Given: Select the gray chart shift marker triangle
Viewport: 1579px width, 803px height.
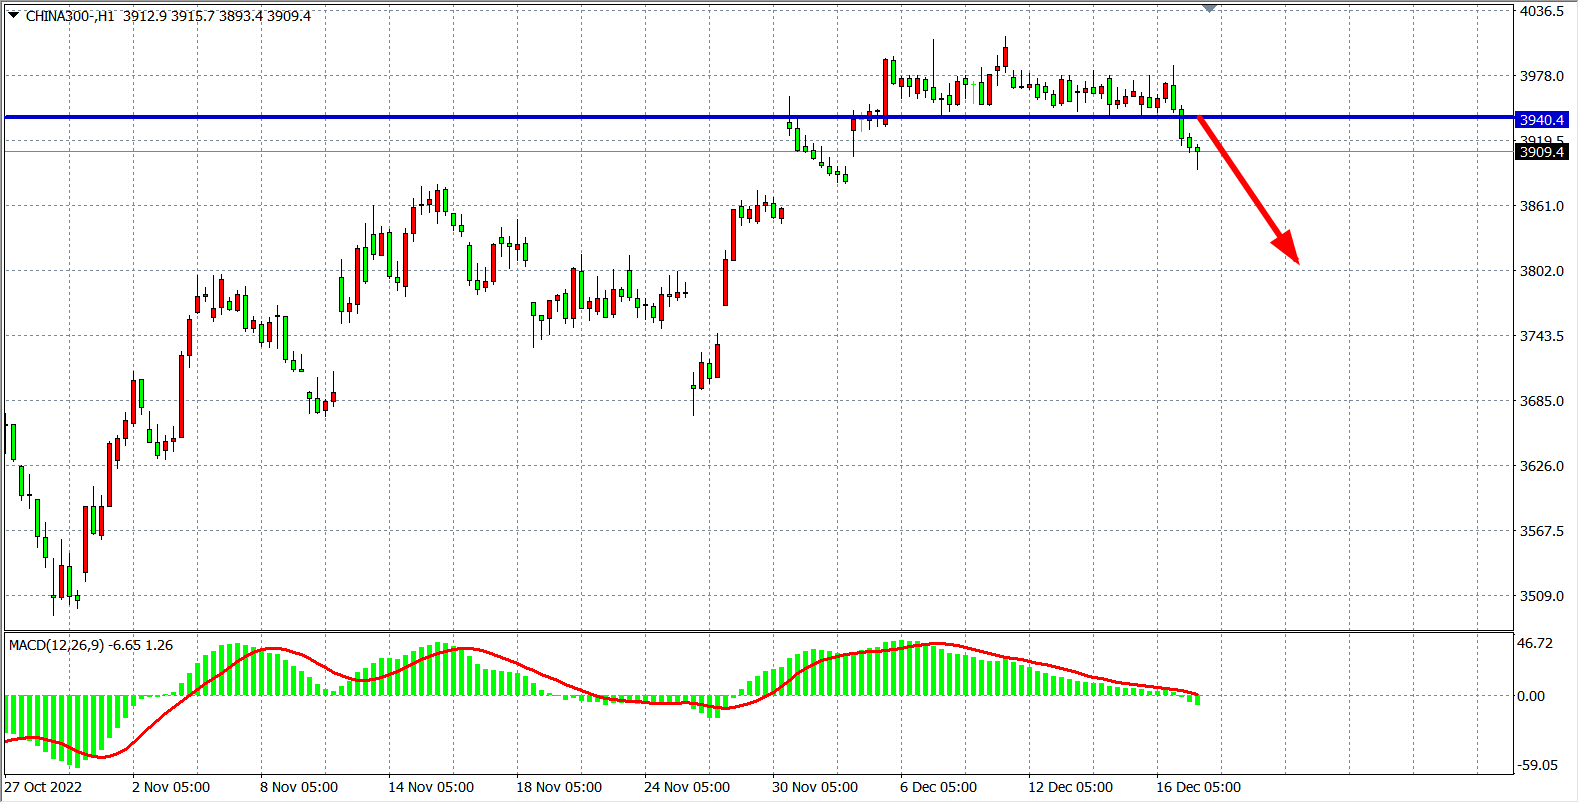Looking at the screenshot, I should point(1209,8).
